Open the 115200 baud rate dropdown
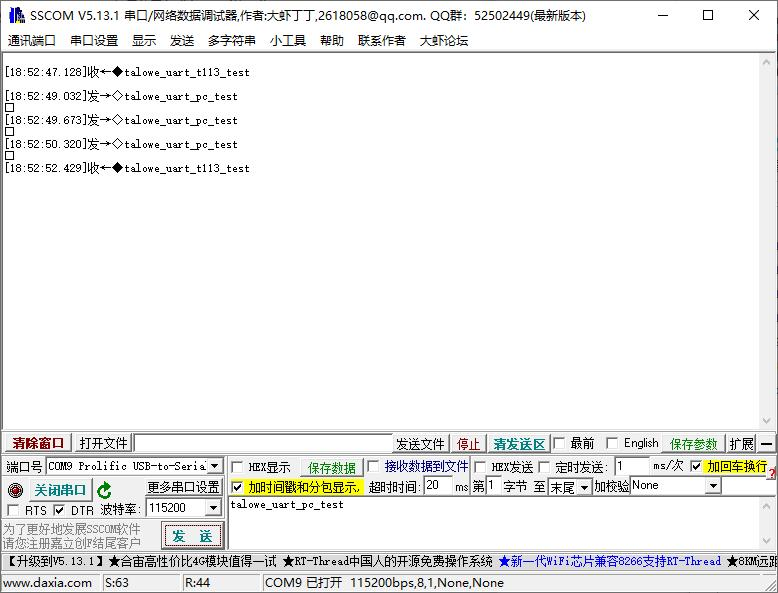 pos(213,508)
